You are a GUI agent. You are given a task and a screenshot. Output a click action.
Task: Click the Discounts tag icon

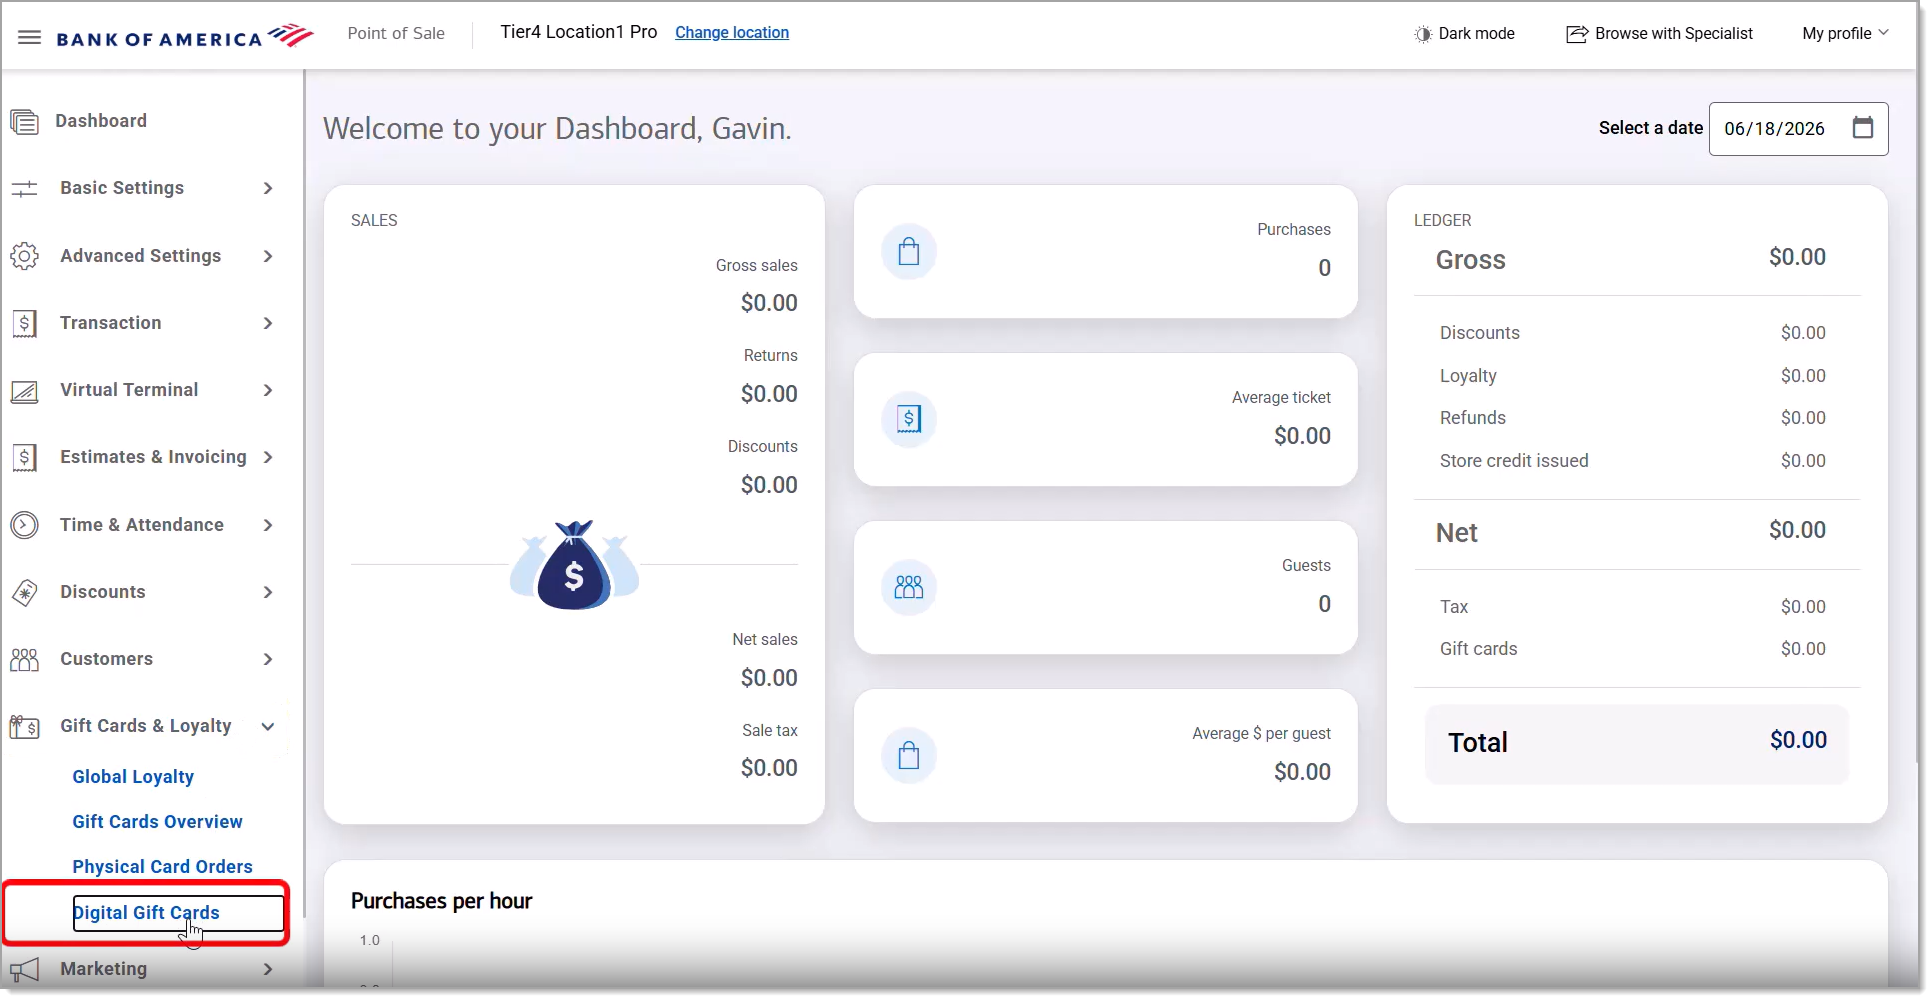(24, 593)
